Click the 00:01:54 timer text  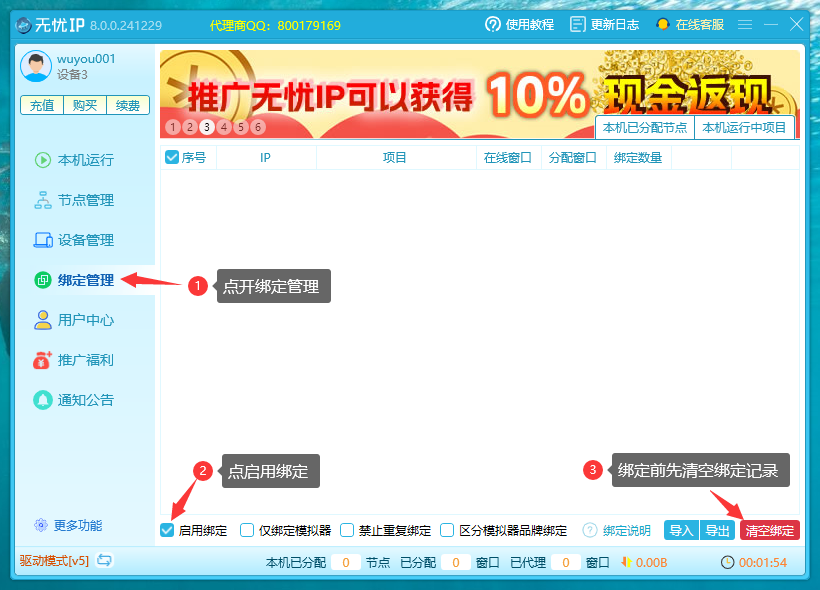pyautogui.click(x=762, y=562)
